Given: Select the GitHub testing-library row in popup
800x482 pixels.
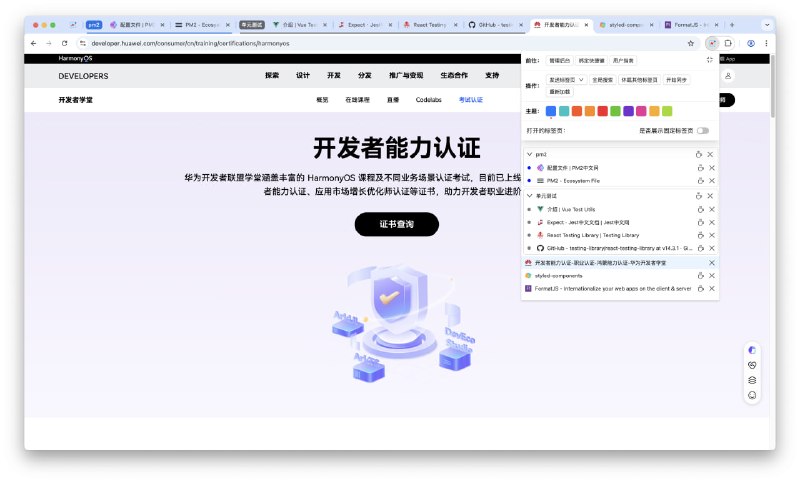Looking at the screenshot, I should coord(620,248).
